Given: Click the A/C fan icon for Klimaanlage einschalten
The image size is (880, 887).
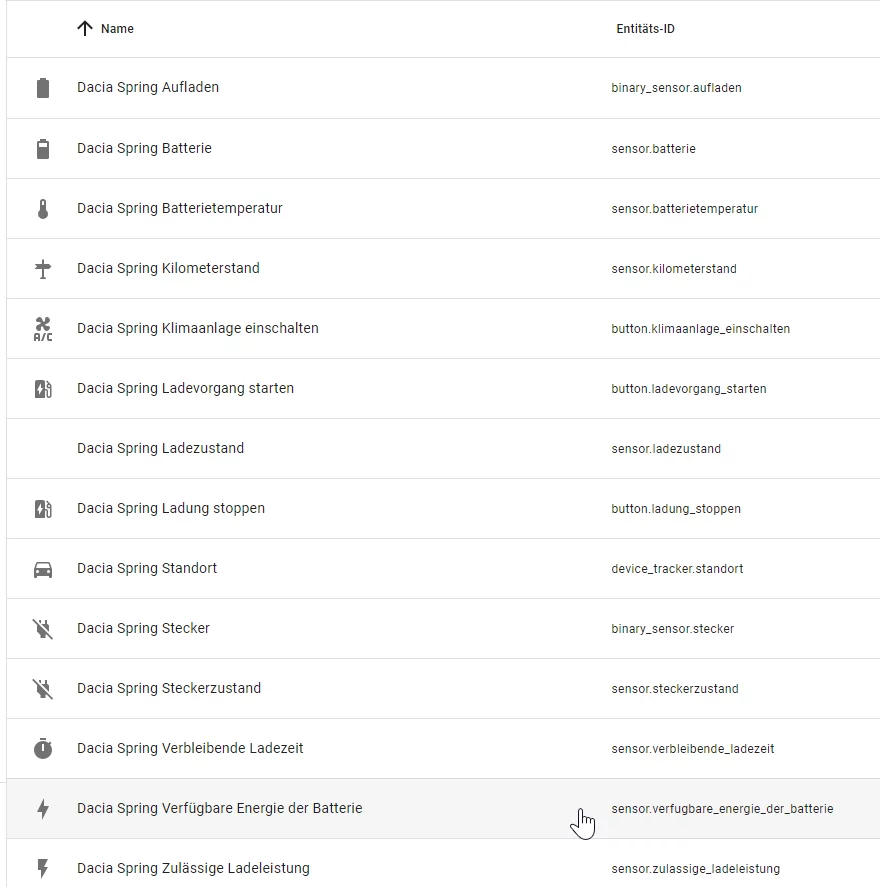Looking at the screenshot, I should pyautogui.click(x=43, y=329).
